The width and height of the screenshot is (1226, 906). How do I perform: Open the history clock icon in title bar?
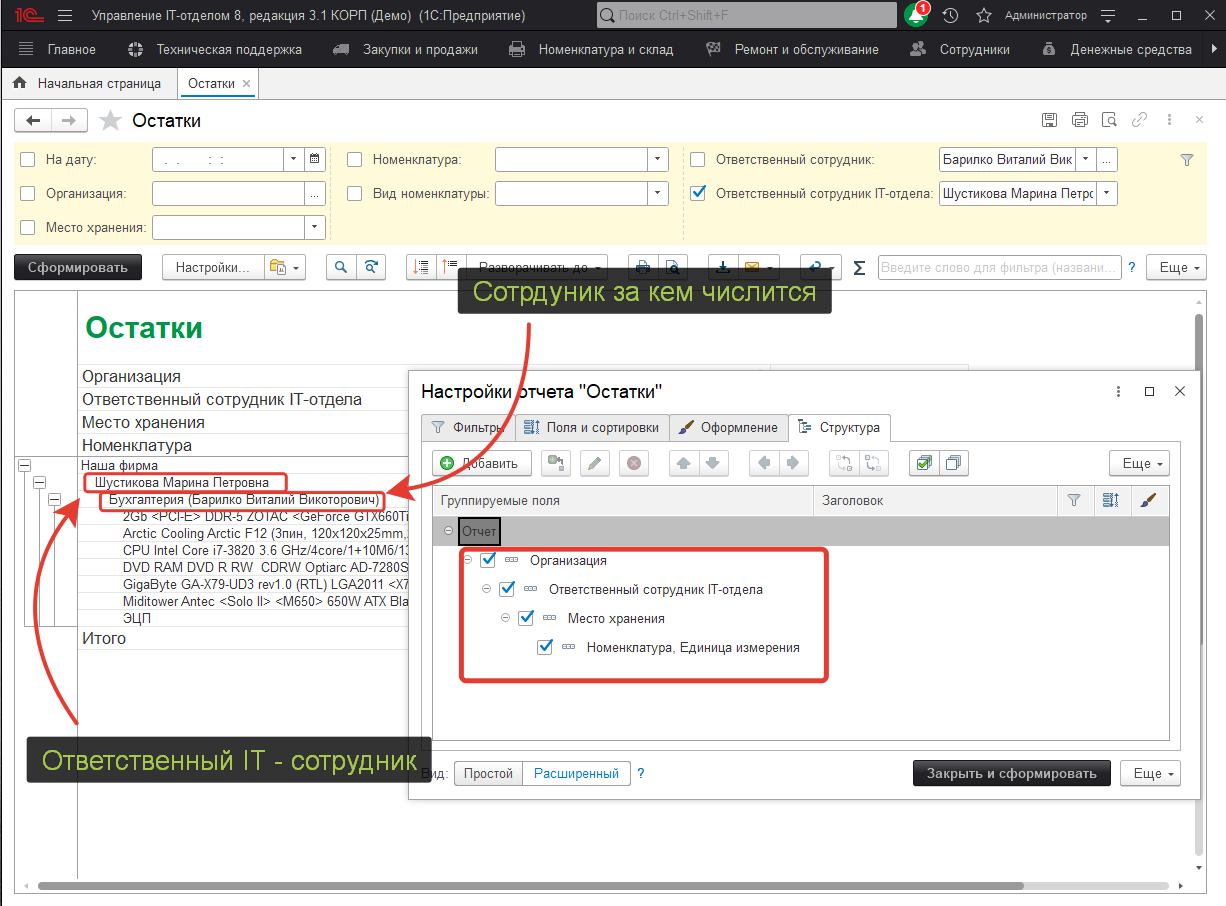(950, 16)
